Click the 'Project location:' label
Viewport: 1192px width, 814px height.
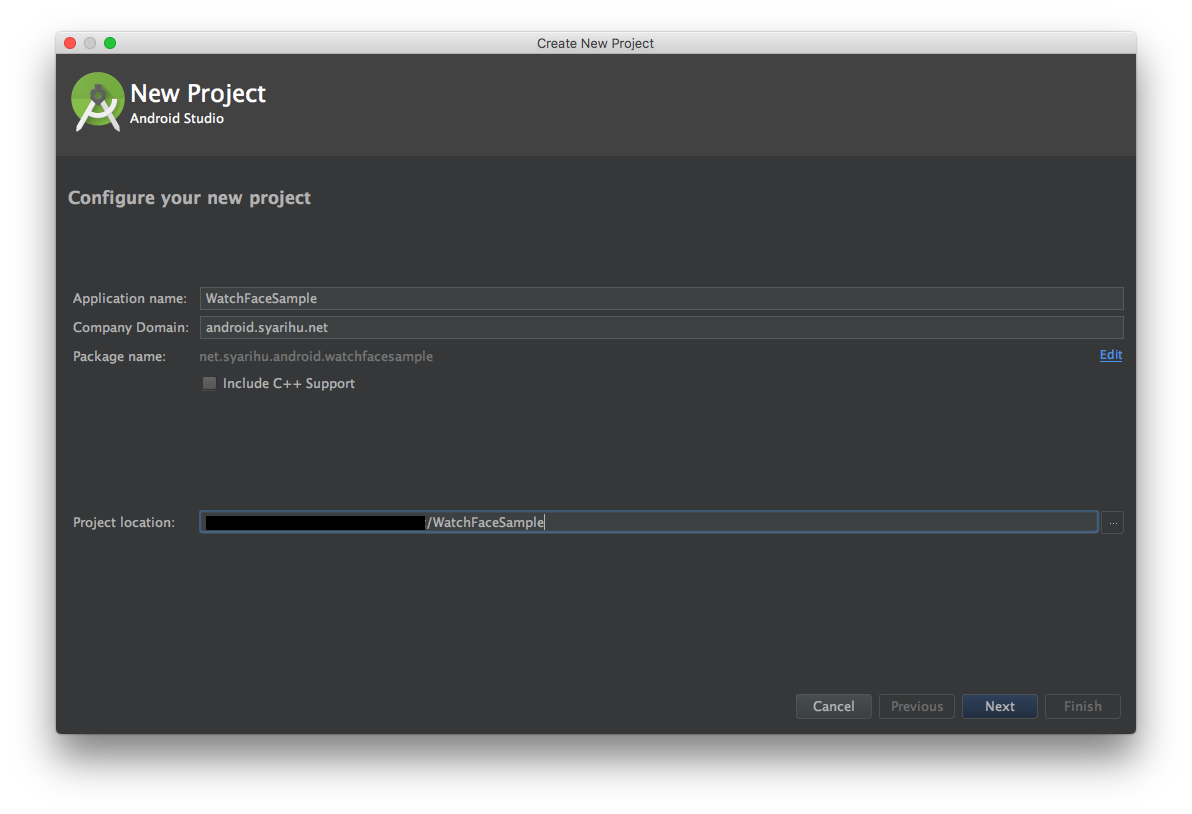(124, 522)
